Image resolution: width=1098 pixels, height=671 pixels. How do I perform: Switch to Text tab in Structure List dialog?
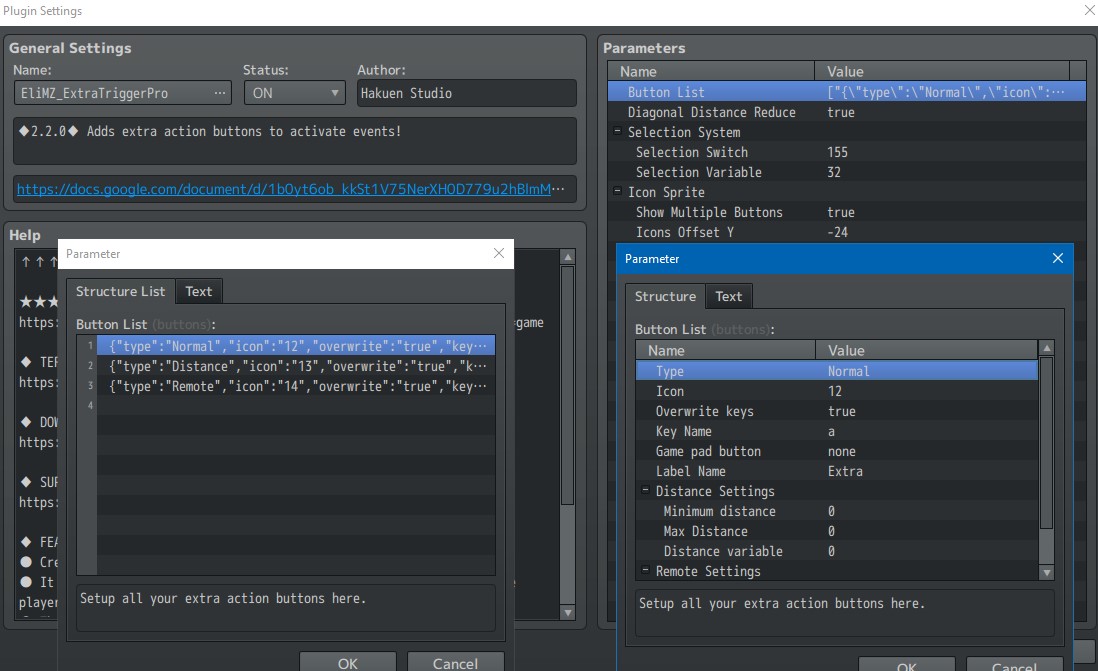coord(198,291)
